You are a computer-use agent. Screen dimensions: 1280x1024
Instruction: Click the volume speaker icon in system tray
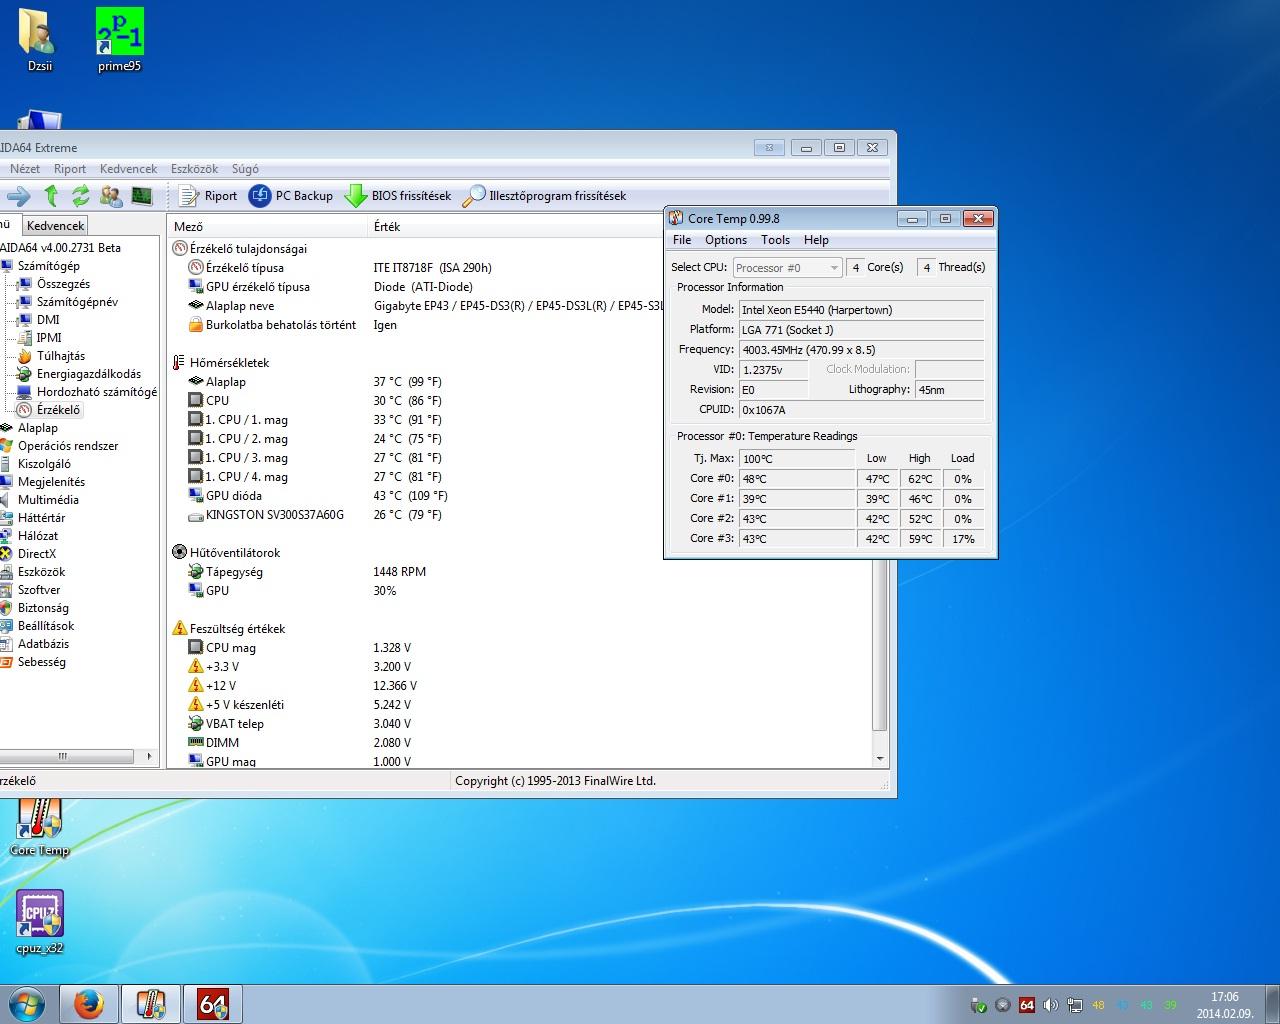(x=1050, y=1005)
